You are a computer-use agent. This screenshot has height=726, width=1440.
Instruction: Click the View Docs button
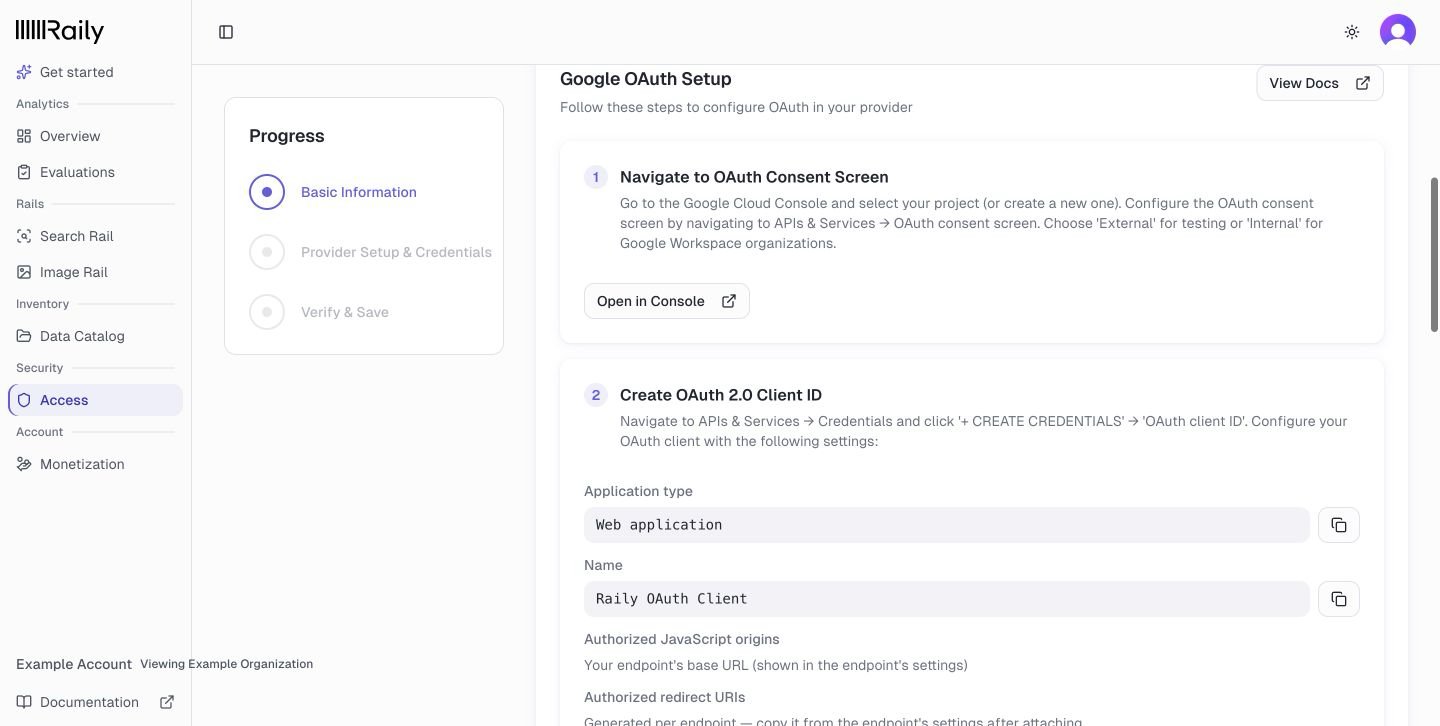pos(1320,83)
